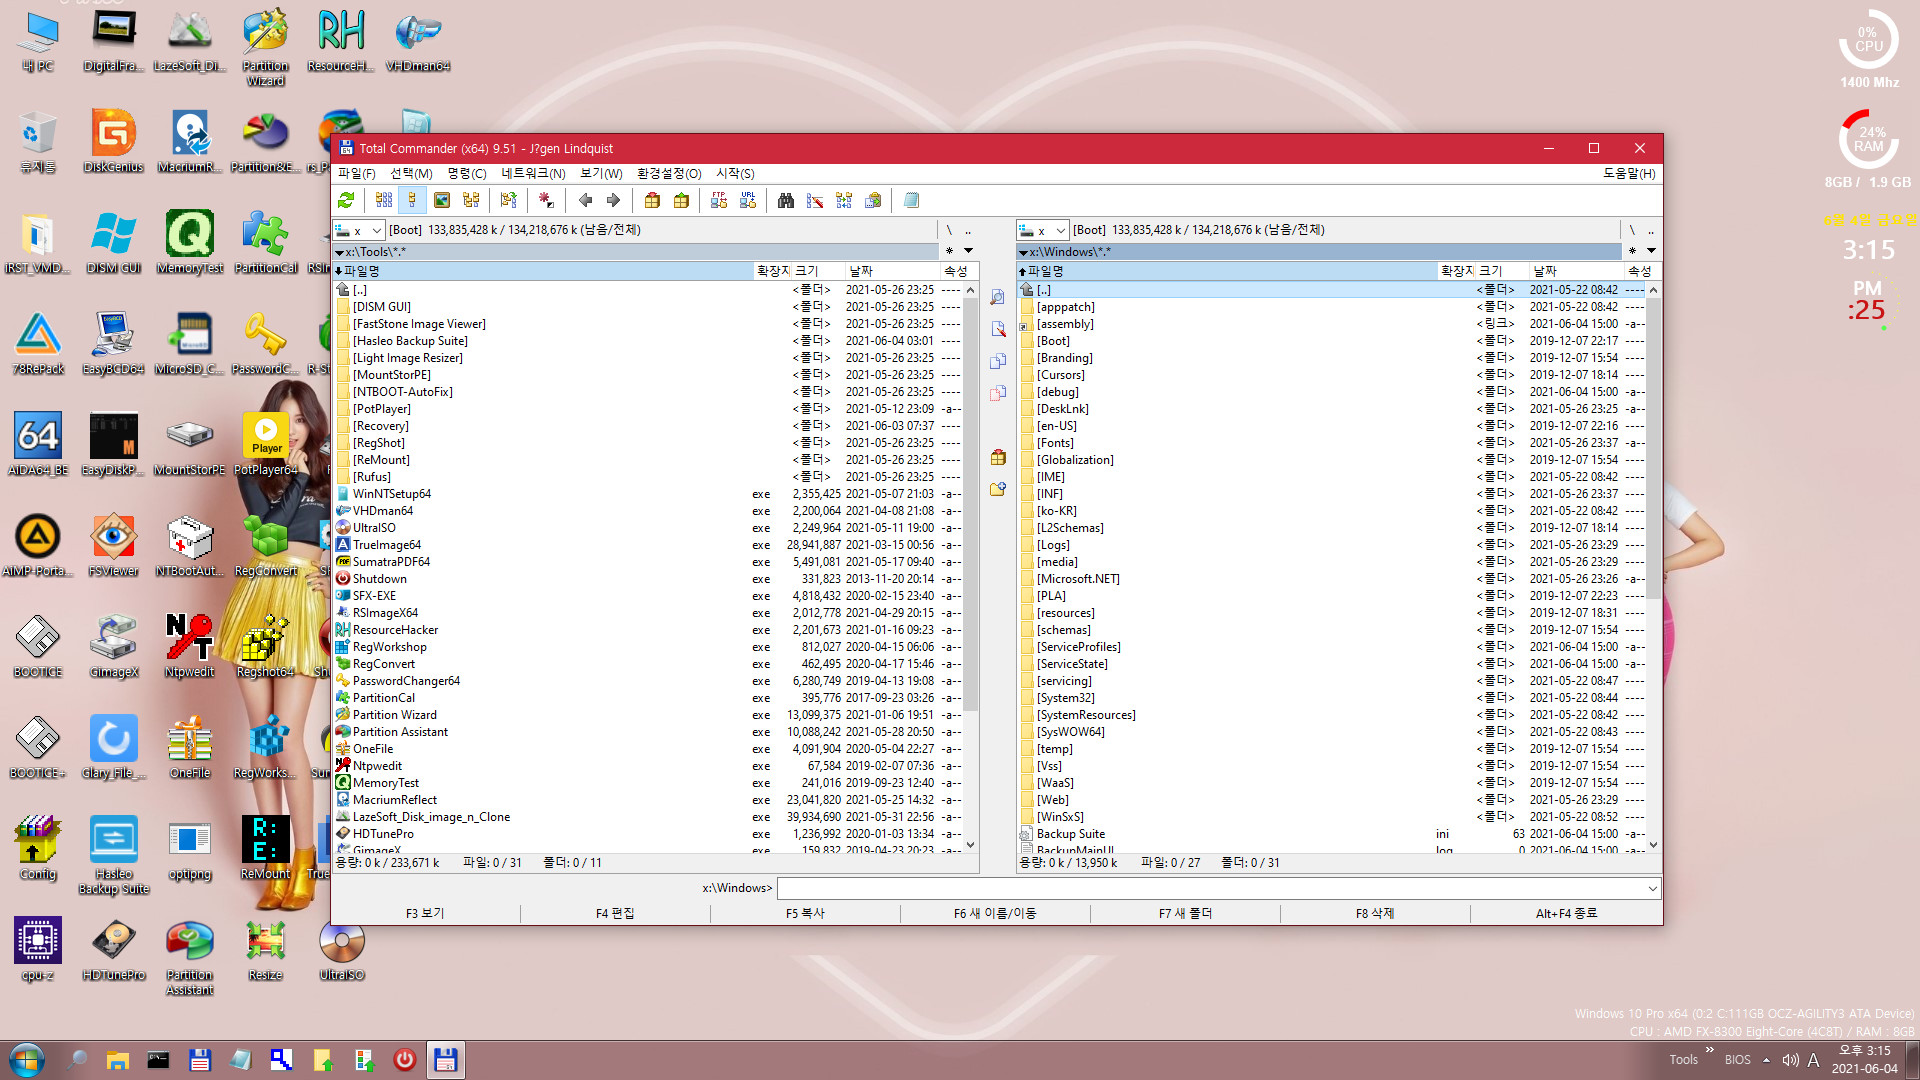Open file search with the binoculars icon
This screenshot has height=1080, width=1920.
click(786, 200)
